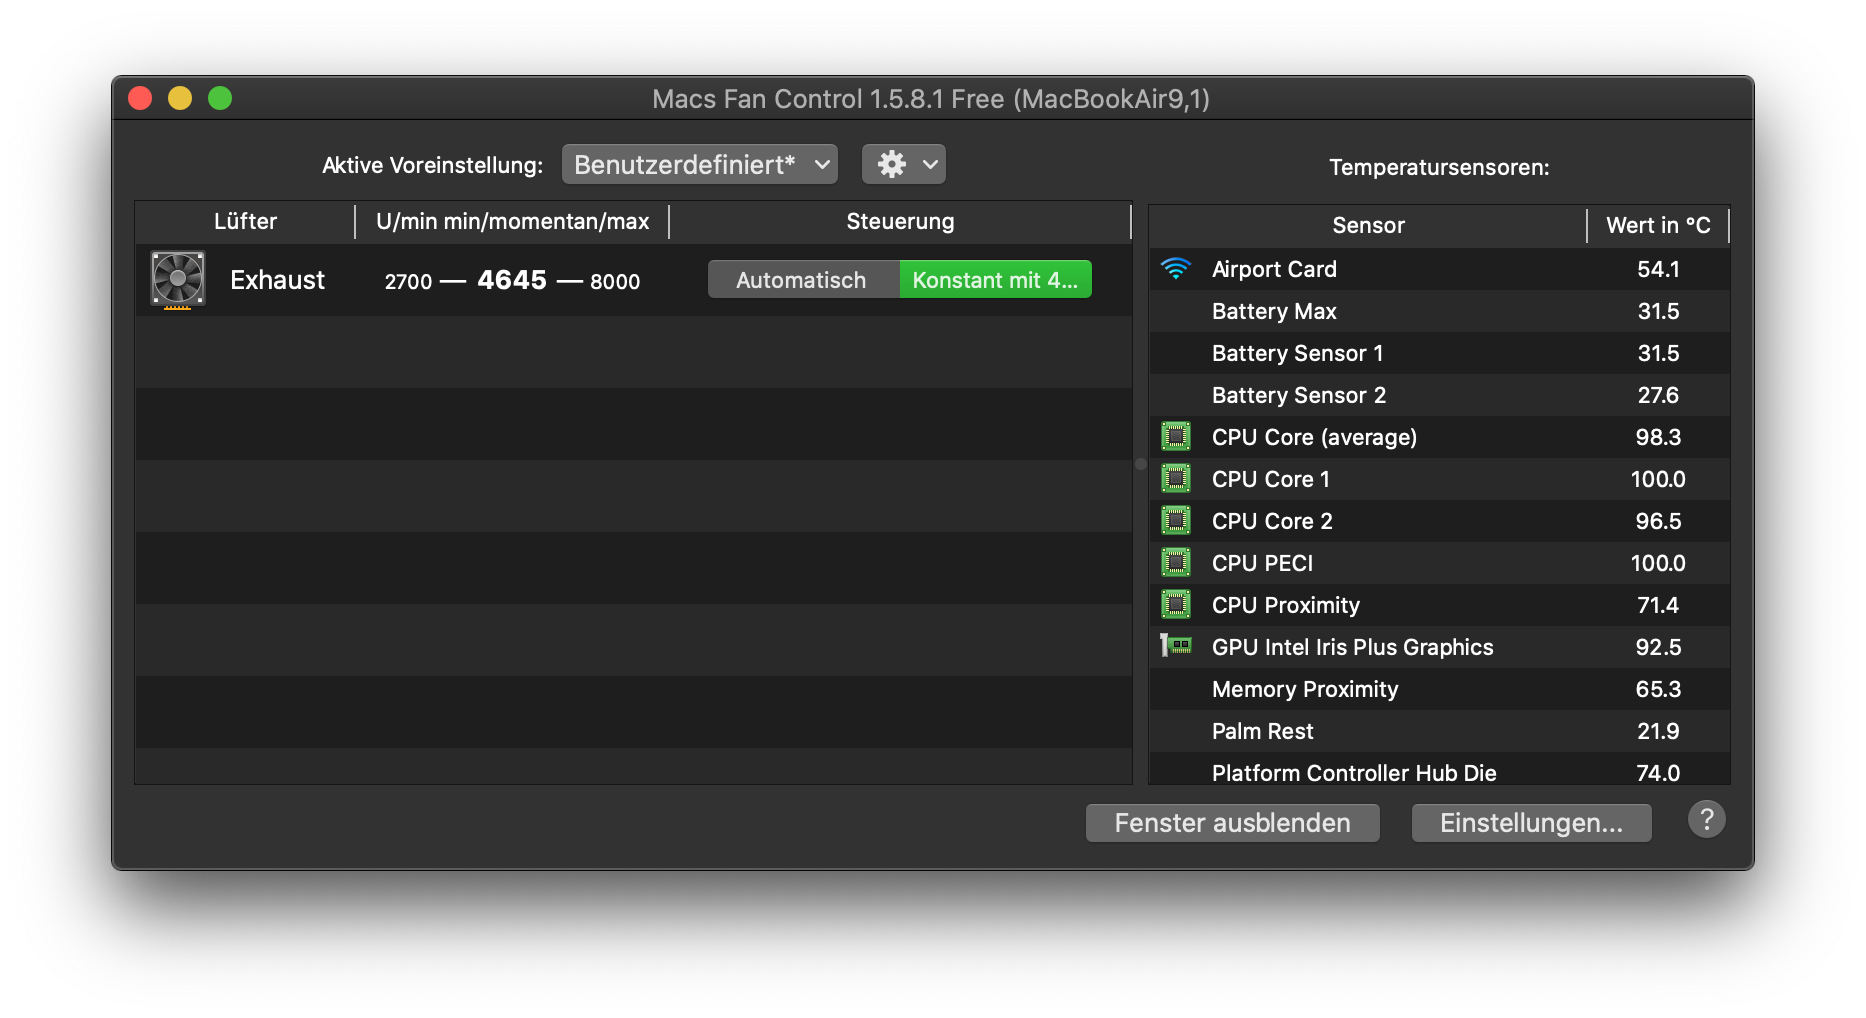Screen dimensions: 1866x1018
Task: Click the CPU Core 1 chip icon
Action: coord(1176,478)
